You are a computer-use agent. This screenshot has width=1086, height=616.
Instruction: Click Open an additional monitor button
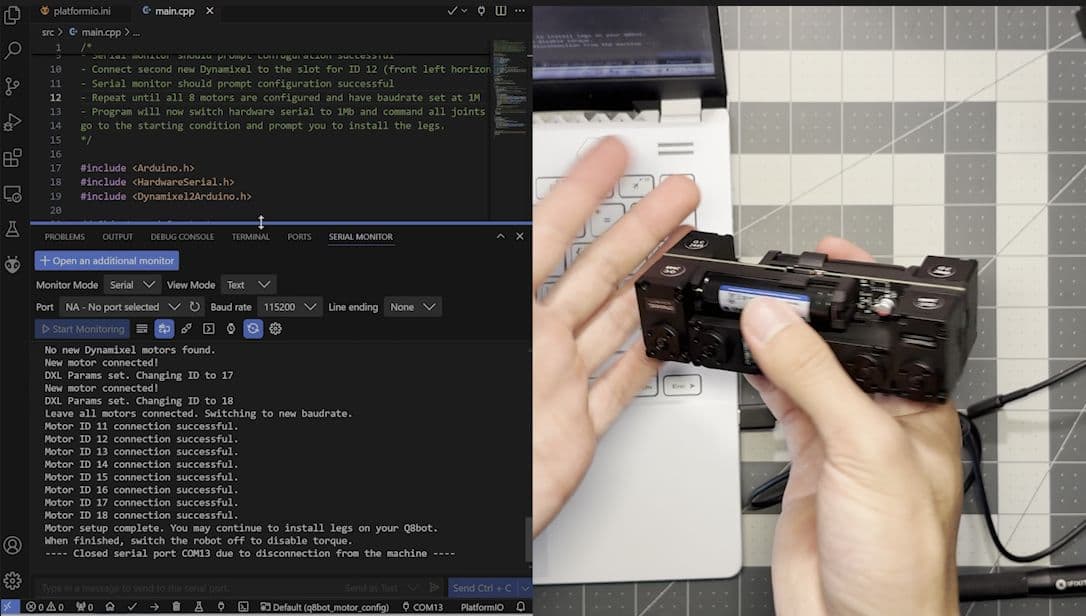click(107, 261)
